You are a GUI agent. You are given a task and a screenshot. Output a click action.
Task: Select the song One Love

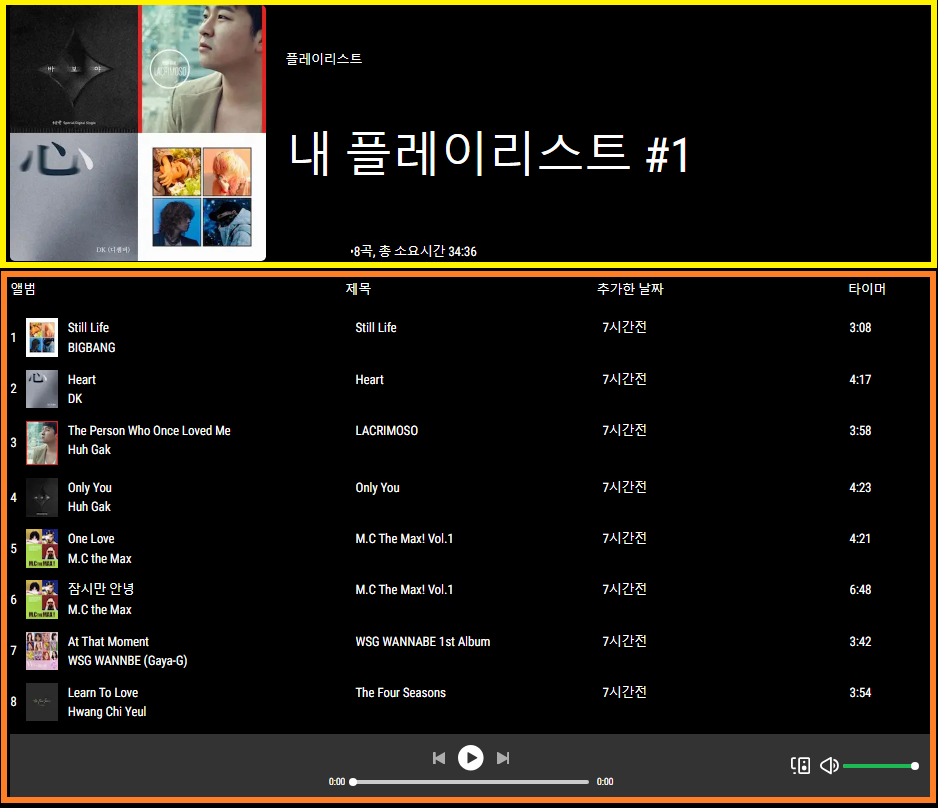(x=91, y=539)
